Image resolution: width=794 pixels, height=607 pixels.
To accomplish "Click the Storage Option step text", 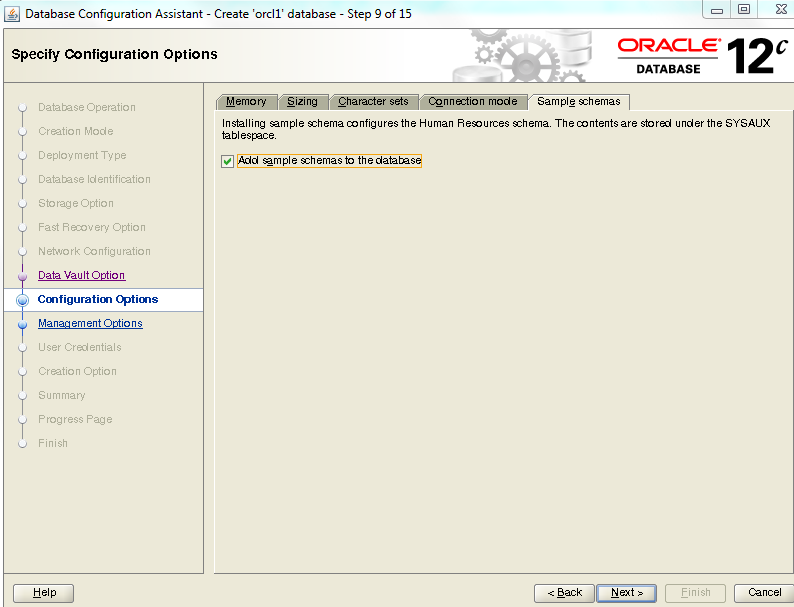I will 75,203.
